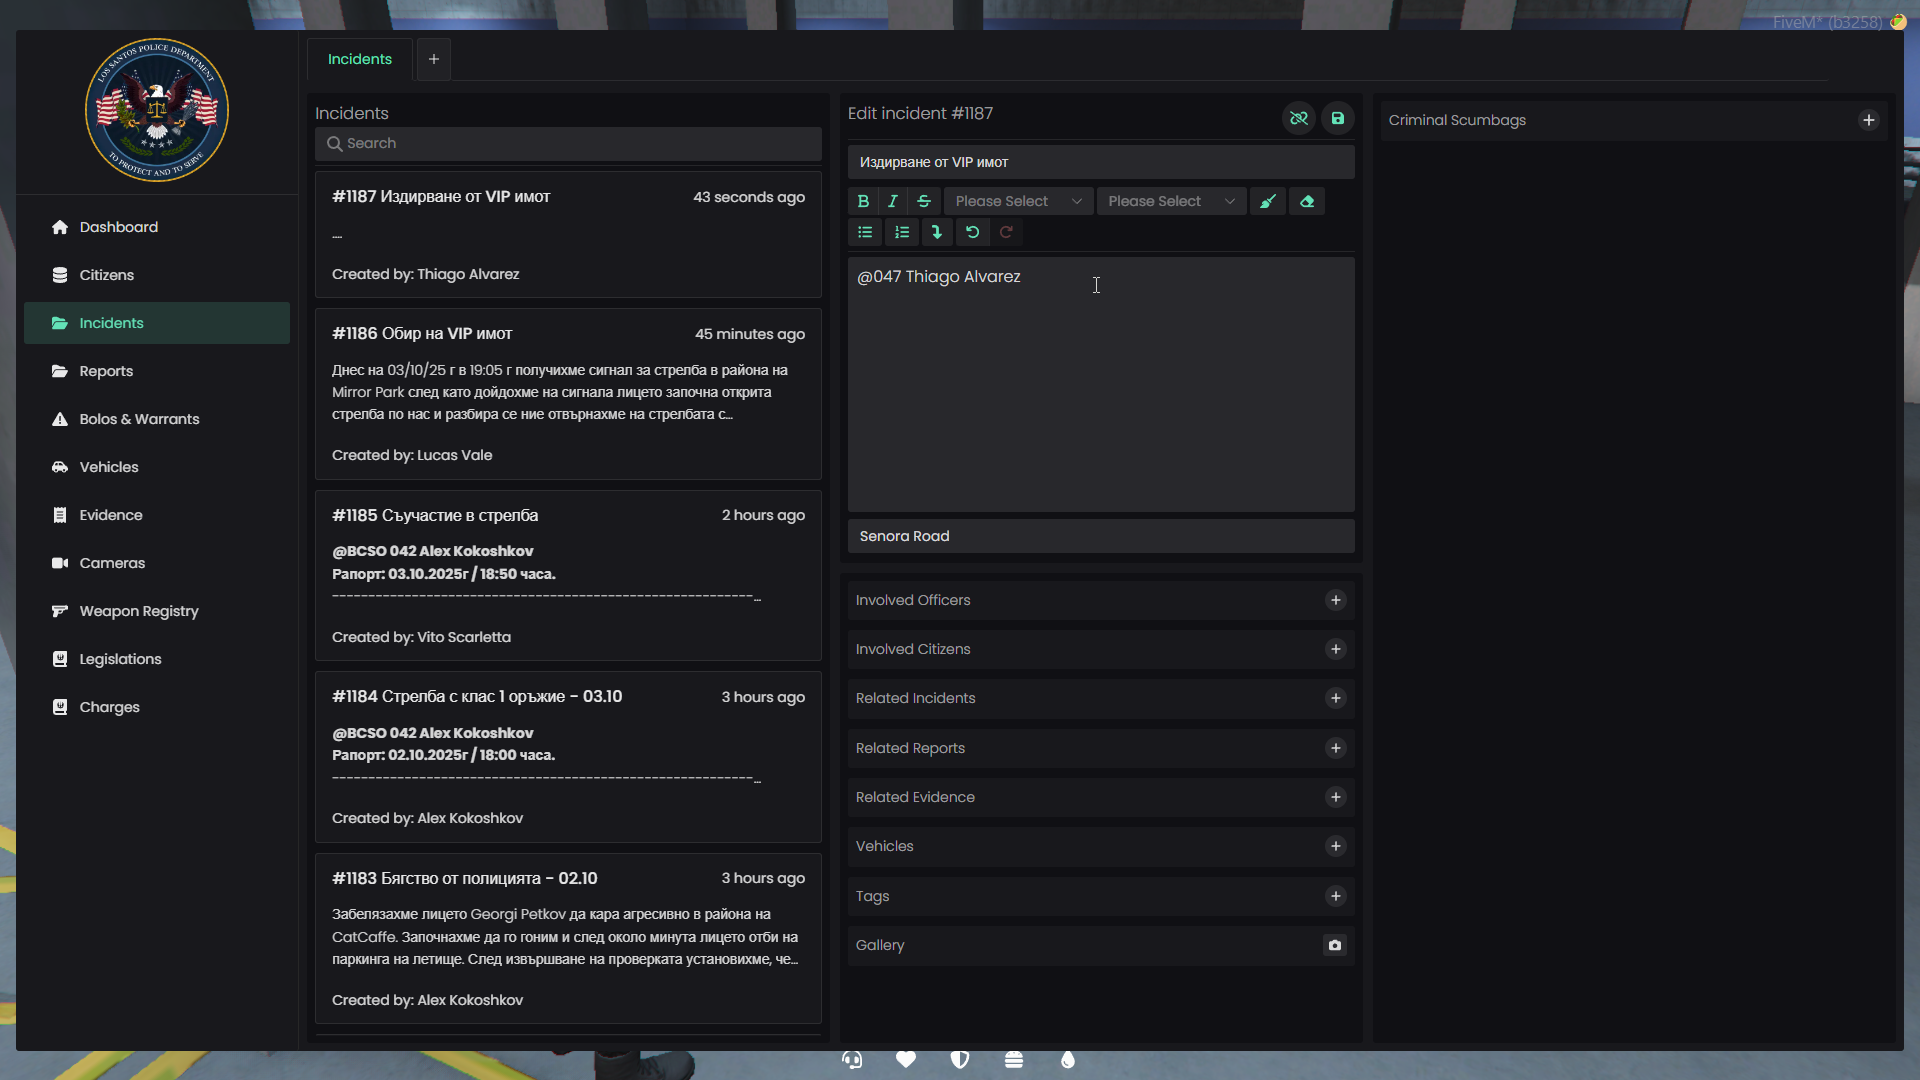Add an entry to Involved Officers
Image resolution: width=1920 pixels, height=1080 pixels.
pos(1335,600)
